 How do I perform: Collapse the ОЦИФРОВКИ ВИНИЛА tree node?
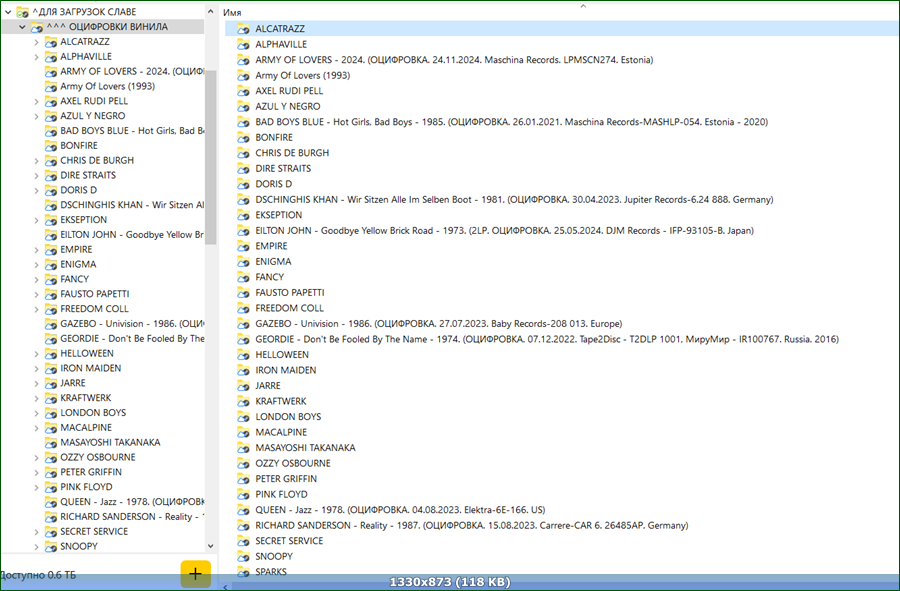click(22, 26)
